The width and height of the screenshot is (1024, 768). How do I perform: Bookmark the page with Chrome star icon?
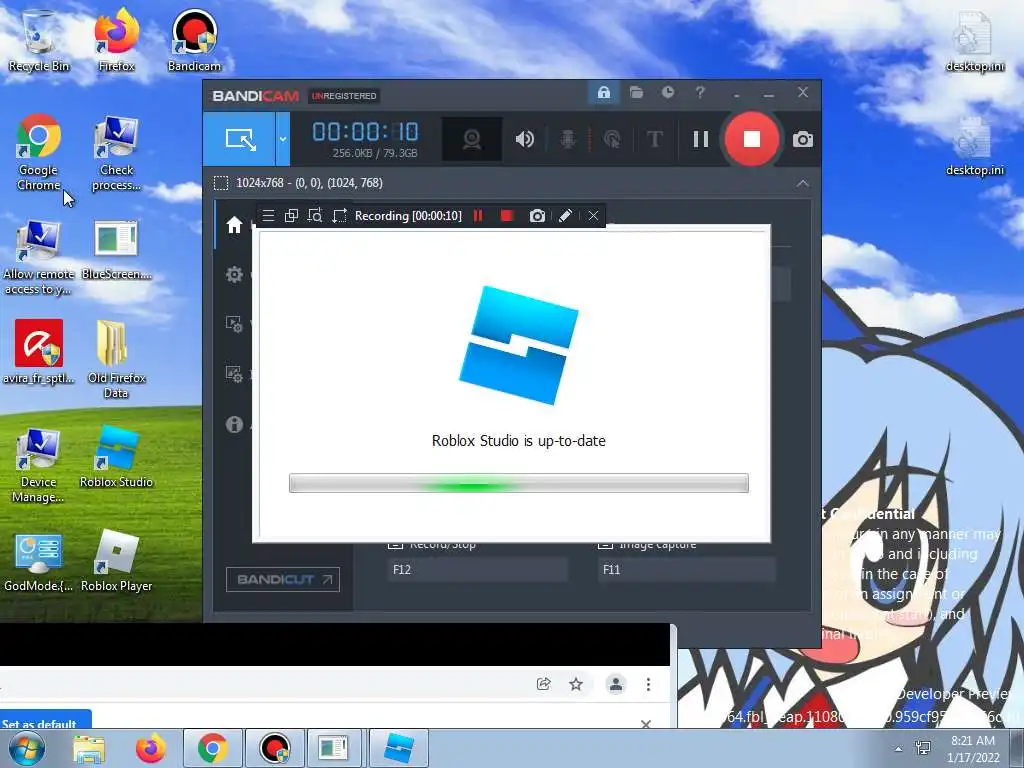(575, 684)
